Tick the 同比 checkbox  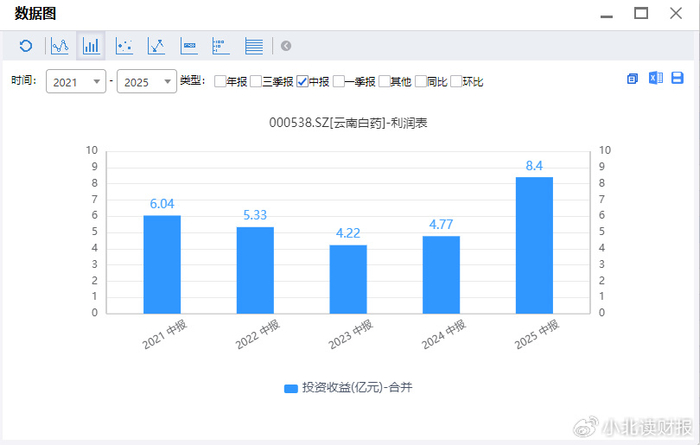pos(421,81)
